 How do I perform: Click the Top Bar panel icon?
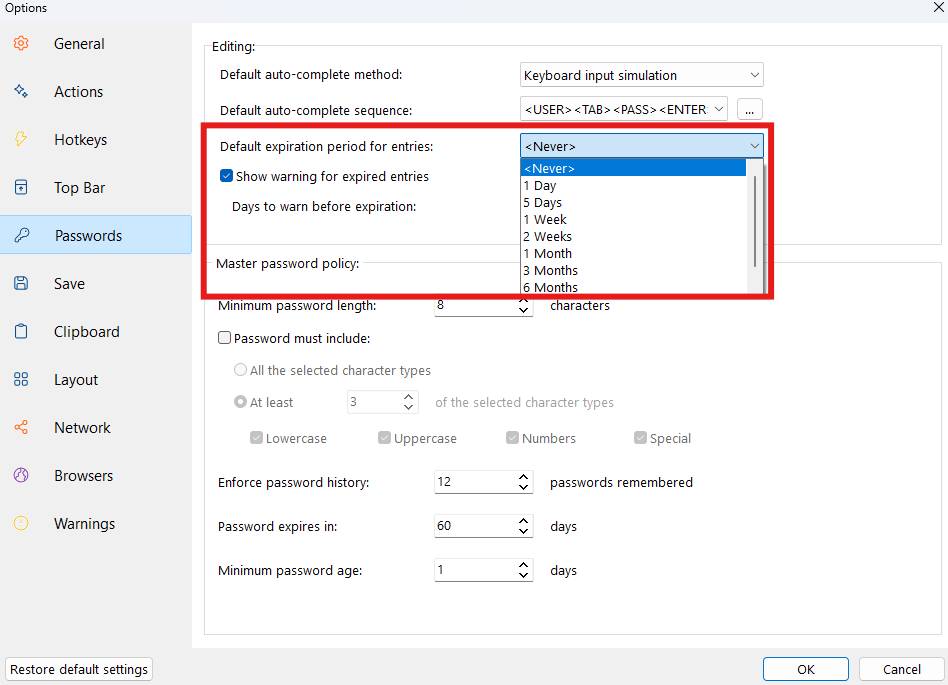[x=21, y=187]
